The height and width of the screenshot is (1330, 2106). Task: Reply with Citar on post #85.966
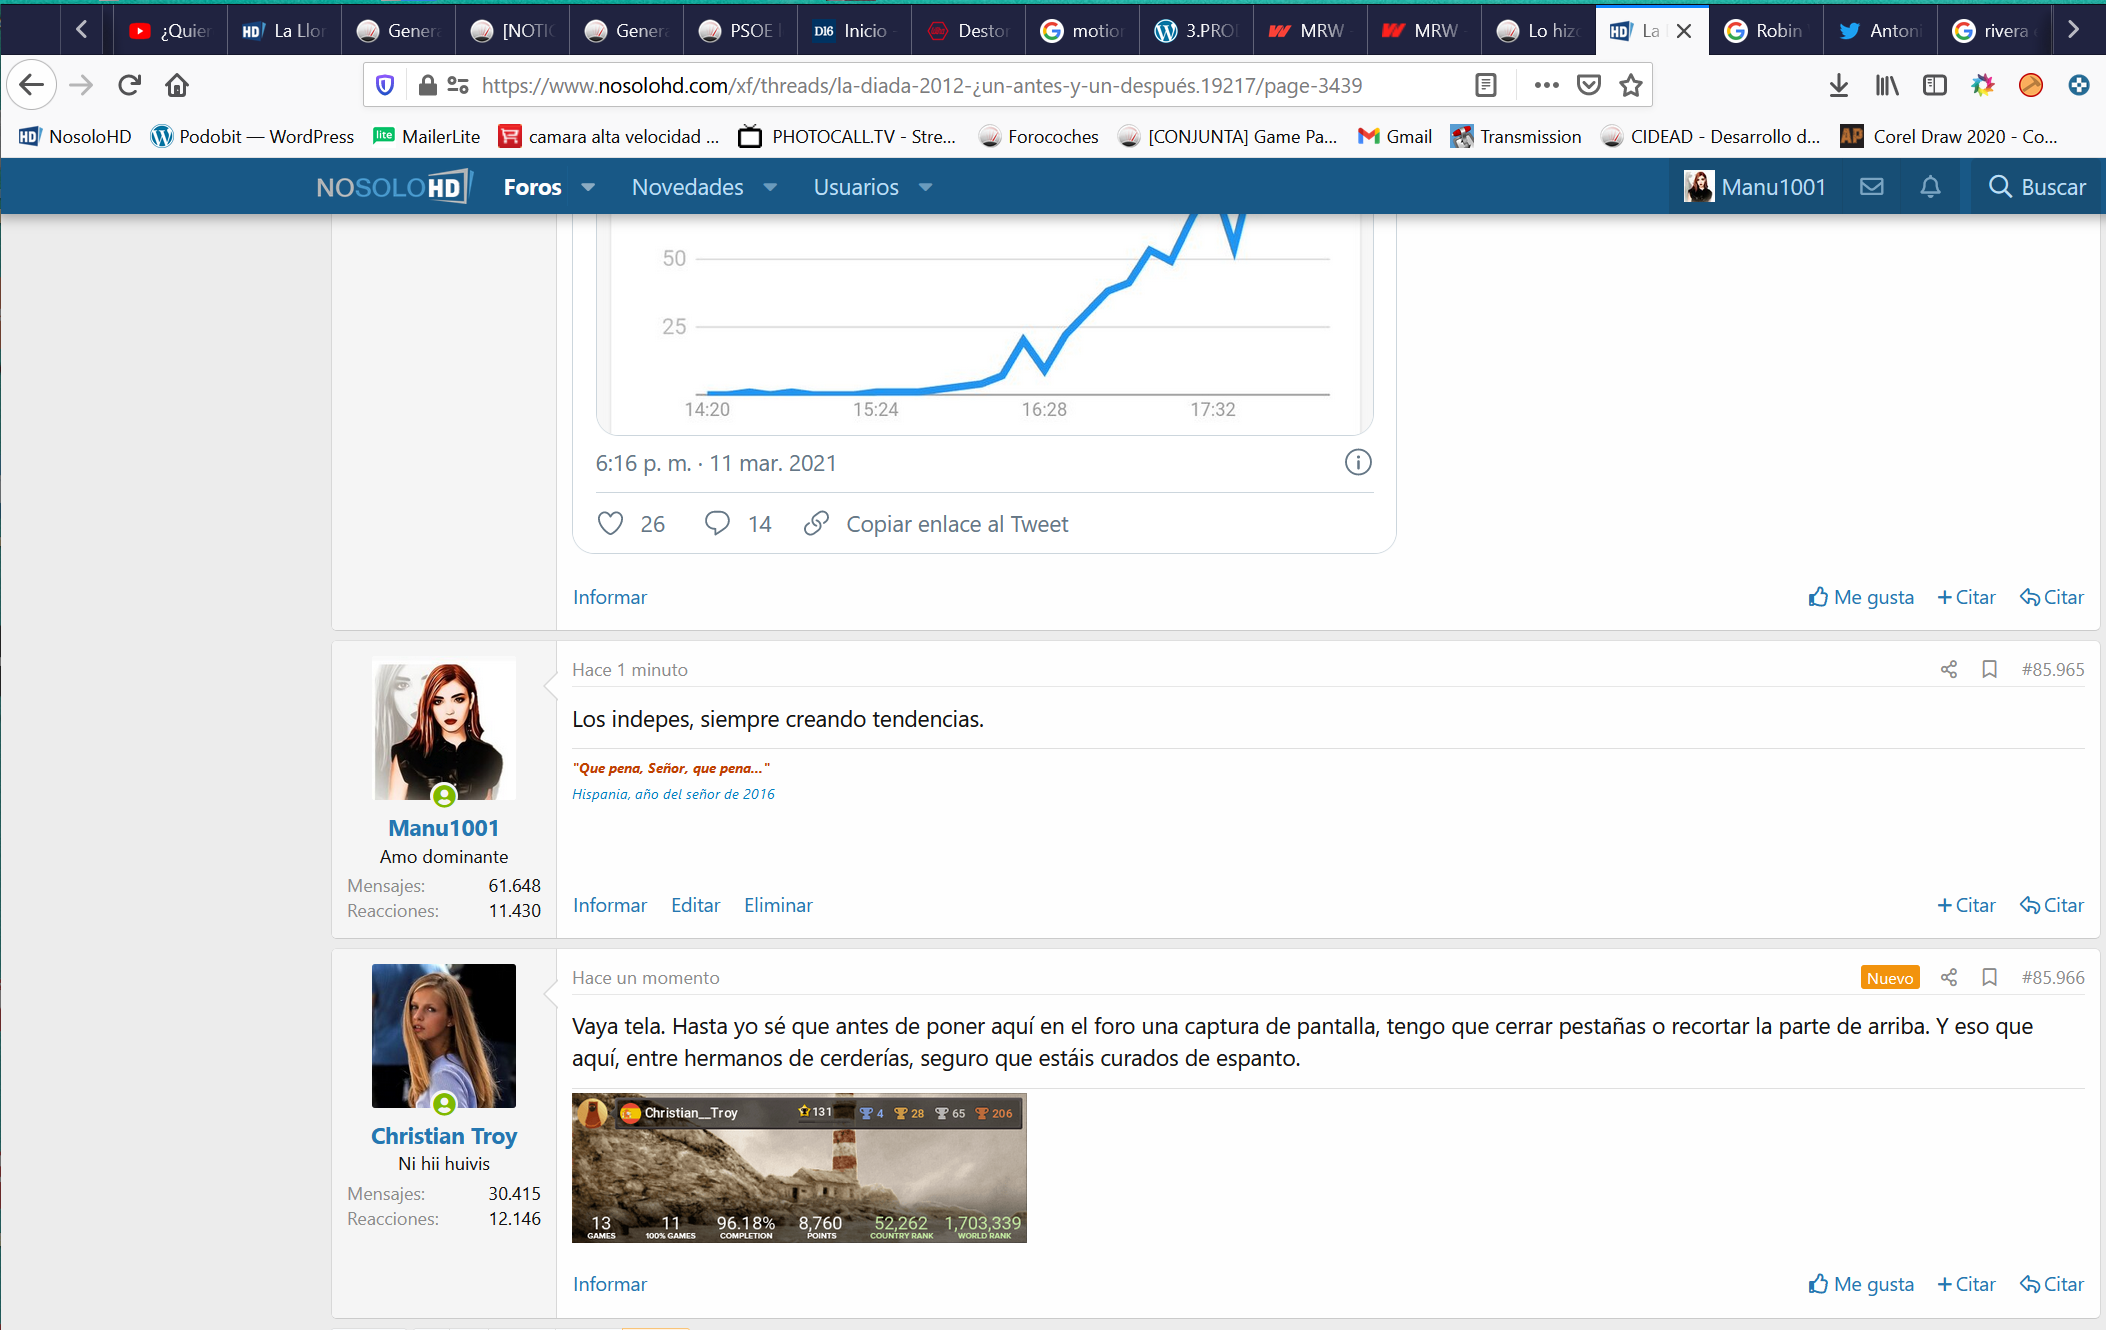(2051, 1284)
